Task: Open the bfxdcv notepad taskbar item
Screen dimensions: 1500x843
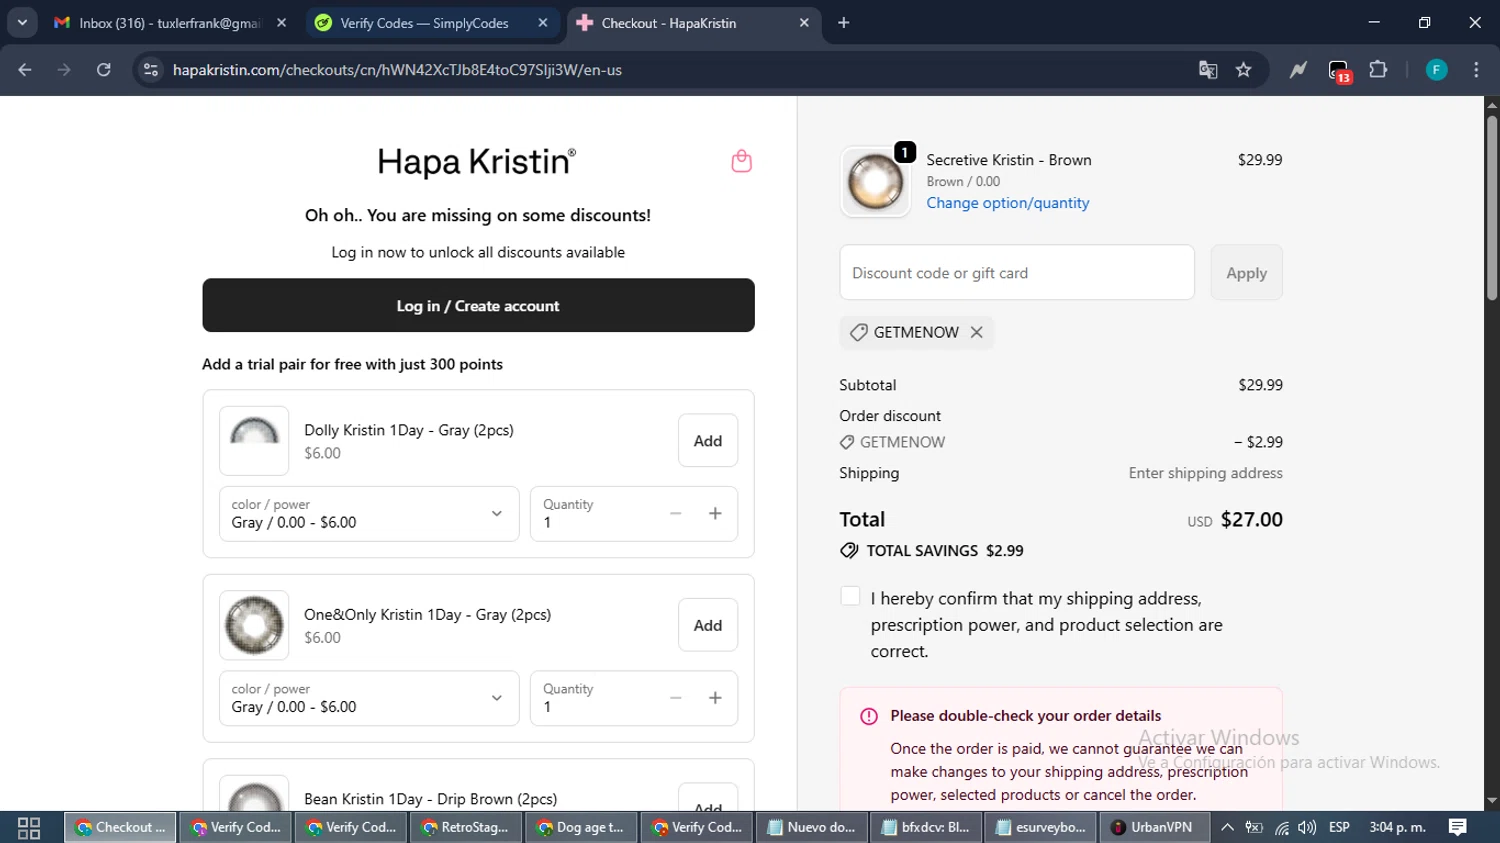Action: [926, 828]
